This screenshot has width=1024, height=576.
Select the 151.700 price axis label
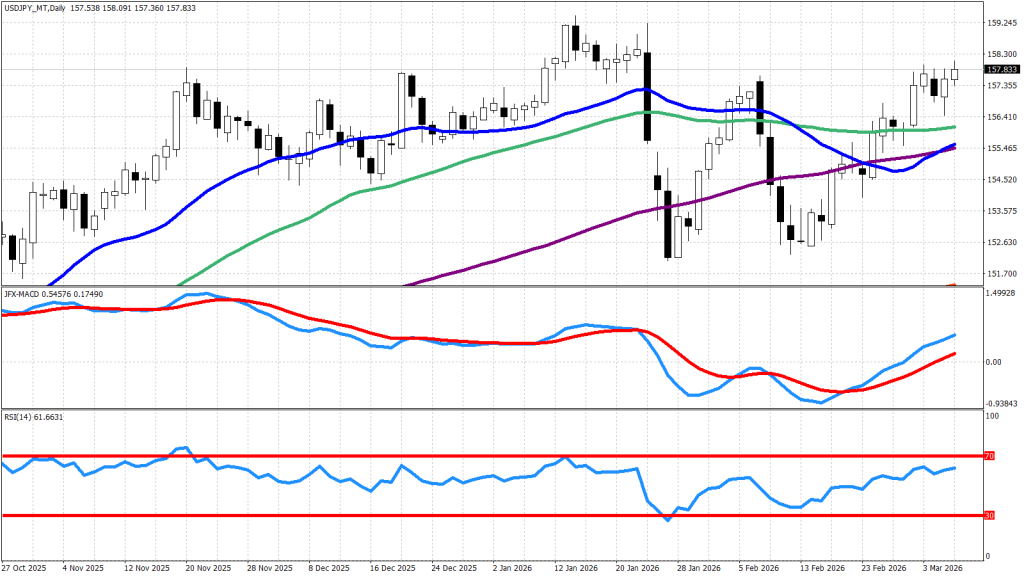(1002, 274)
